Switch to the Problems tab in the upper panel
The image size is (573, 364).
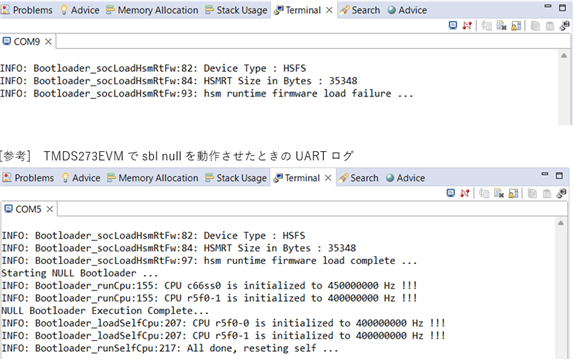point(27,10)
